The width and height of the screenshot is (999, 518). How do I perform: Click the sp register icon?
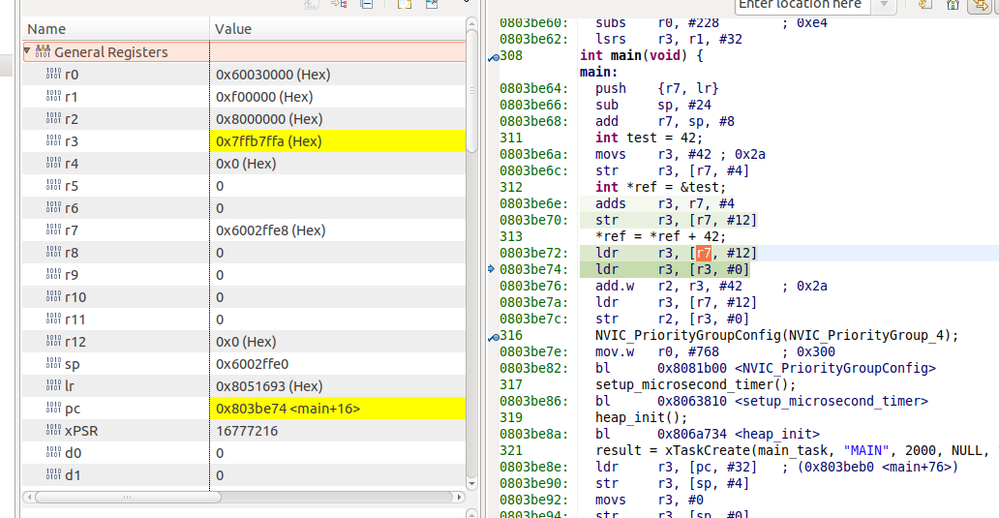pyautogui.click(x=54, y=364)
